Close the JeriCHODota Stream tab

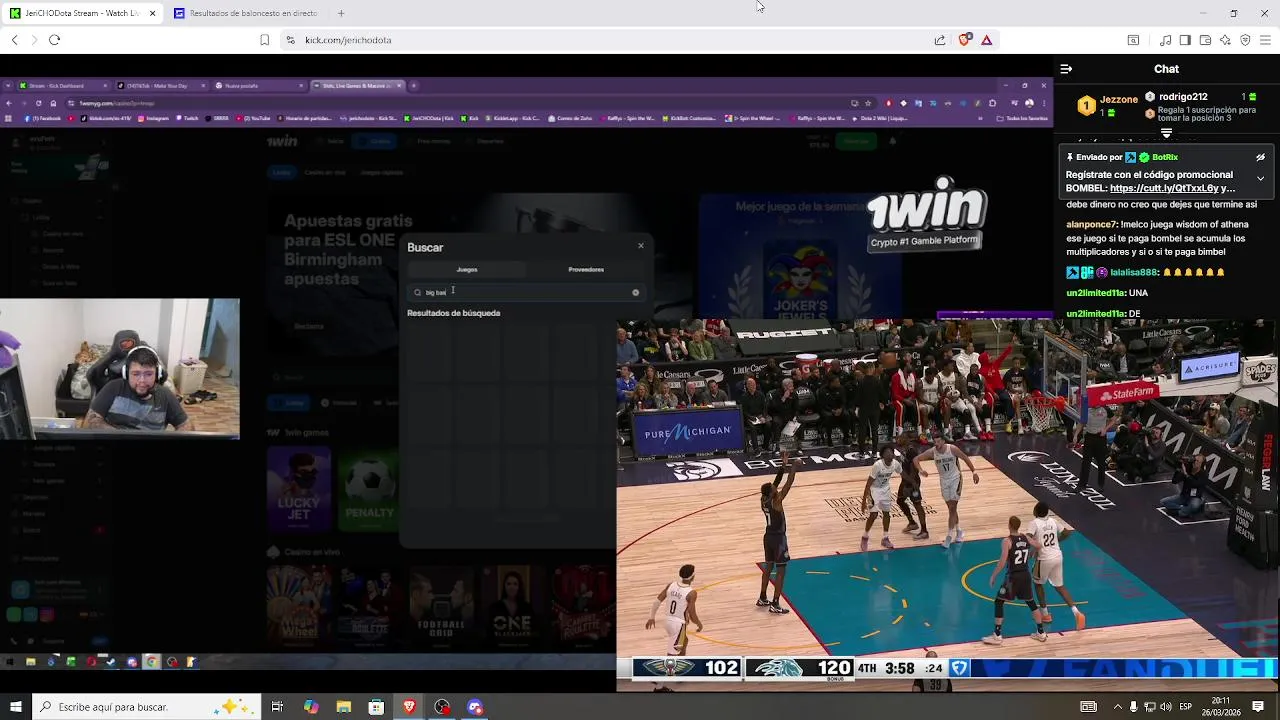(x=152, y=13)
